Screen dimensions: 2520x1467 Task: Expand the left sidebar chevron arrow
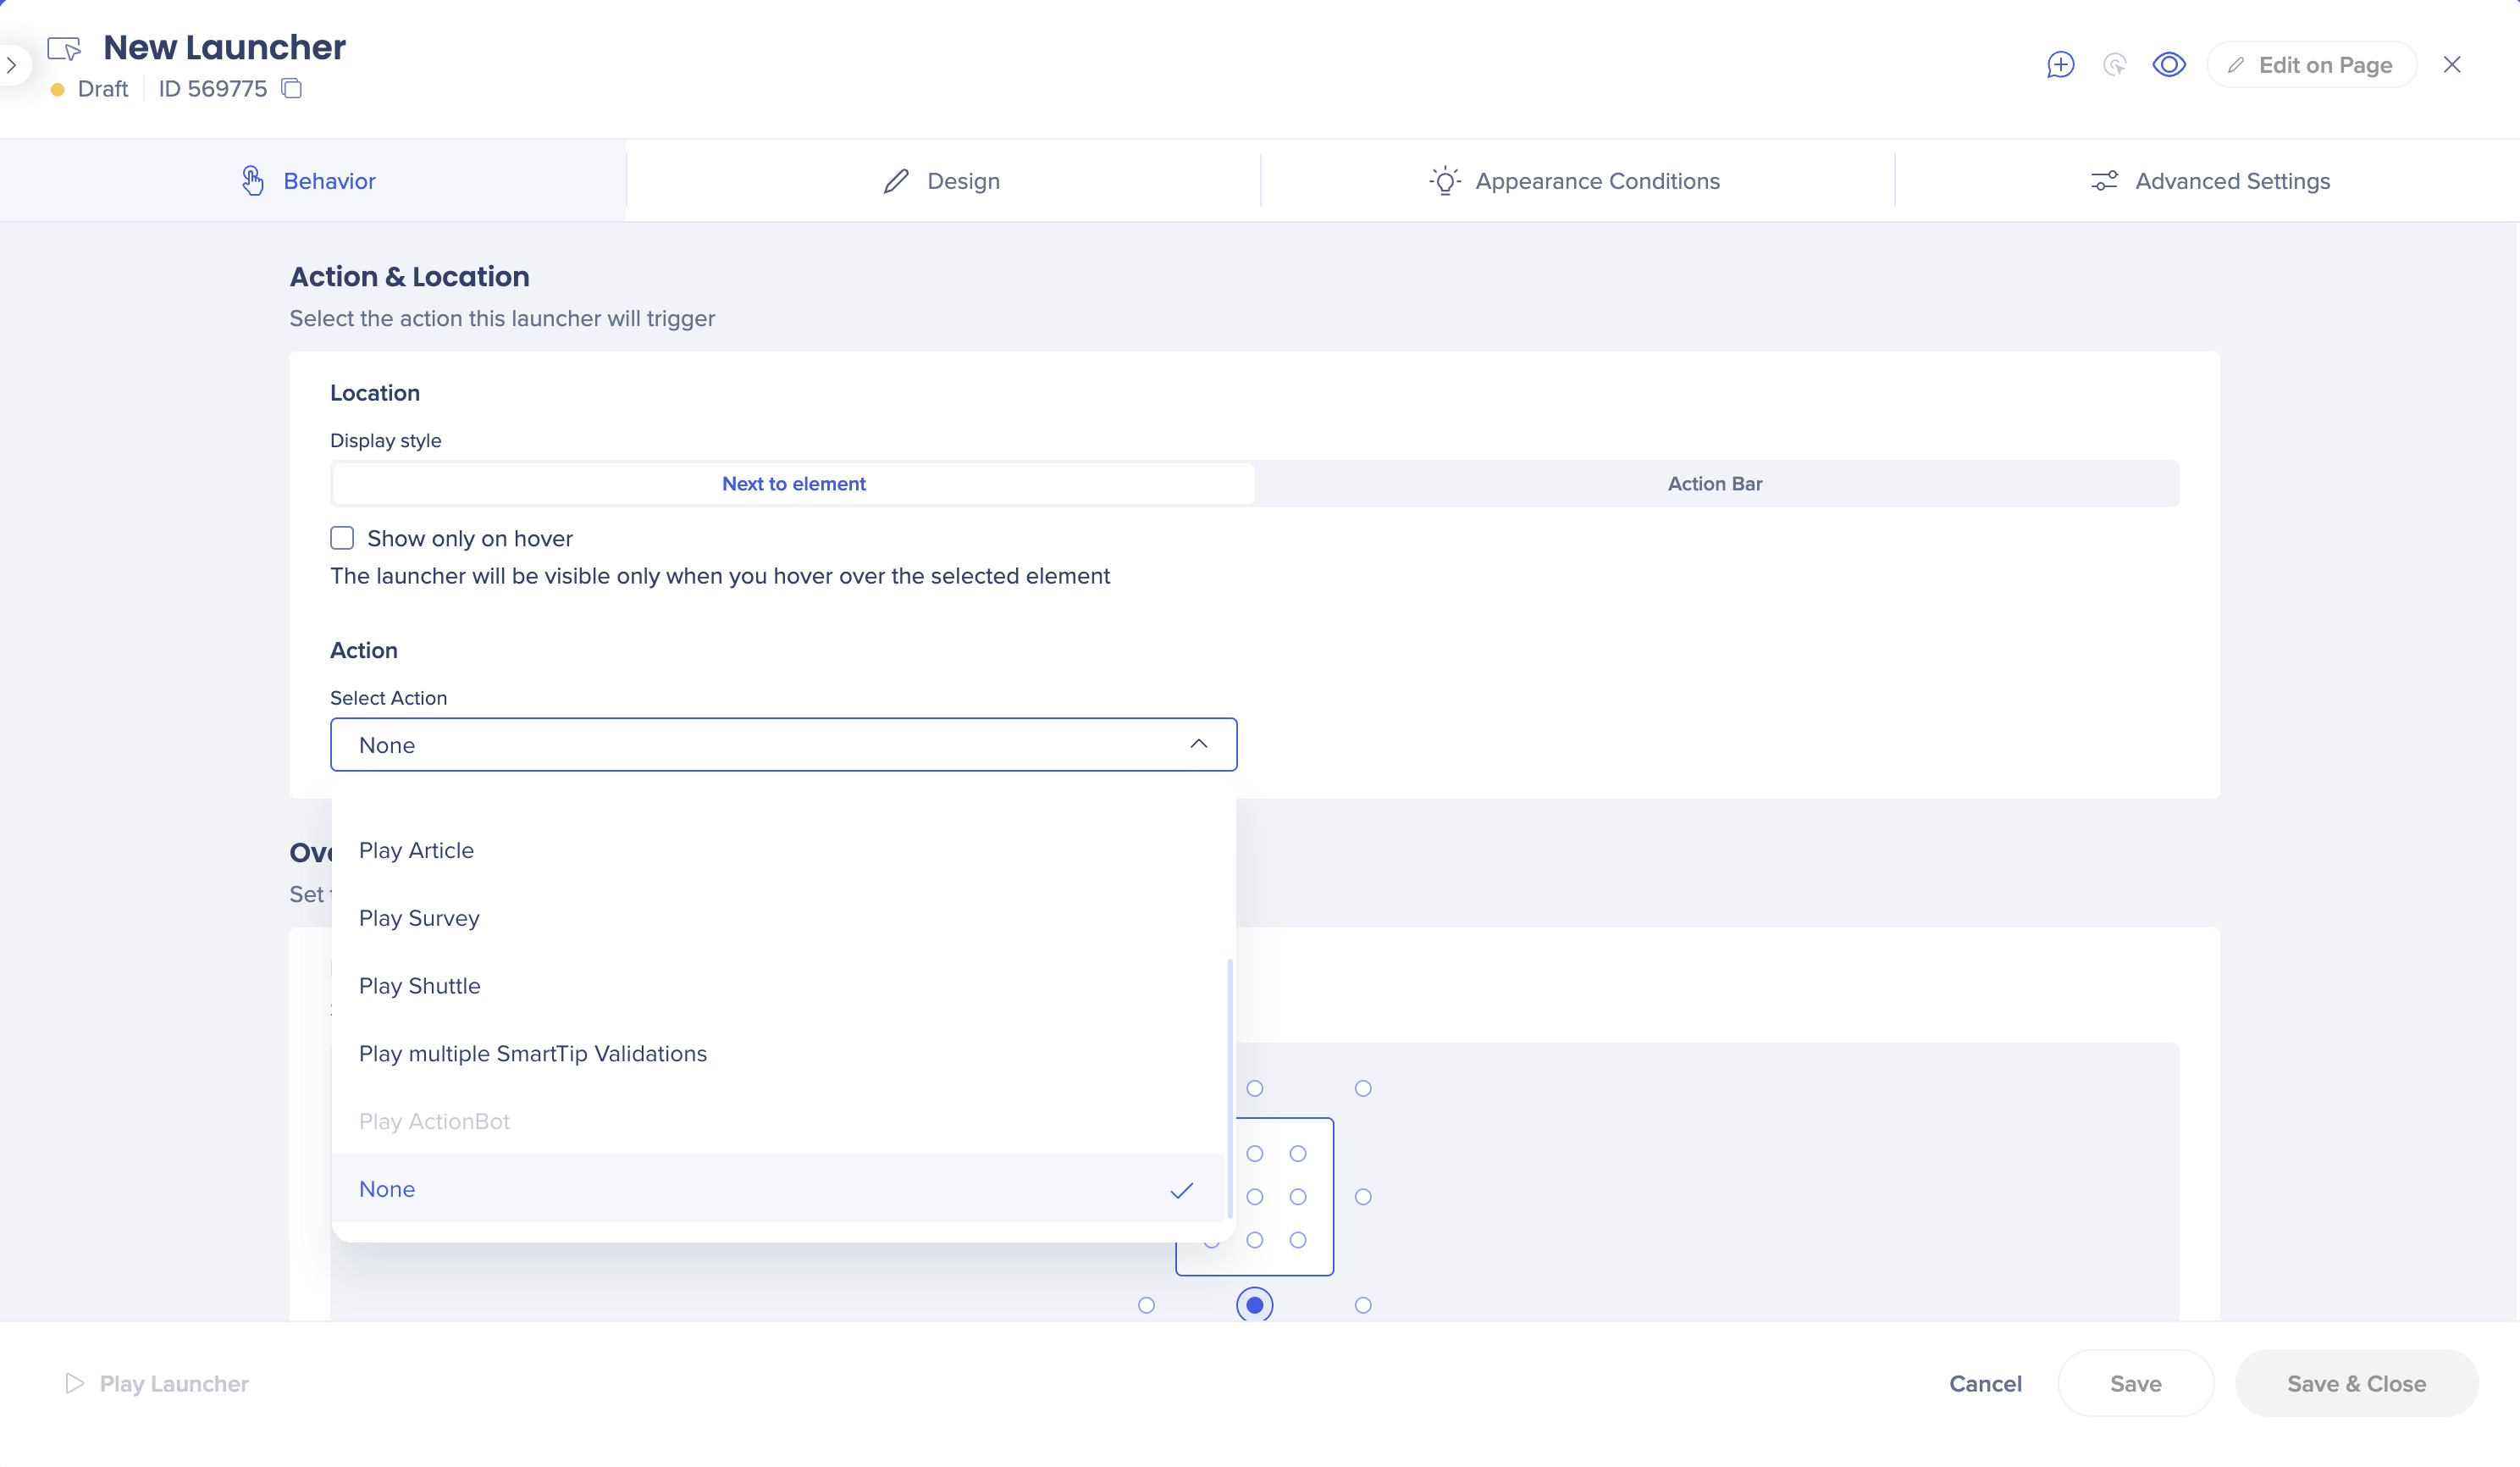(x=12, y=65)
